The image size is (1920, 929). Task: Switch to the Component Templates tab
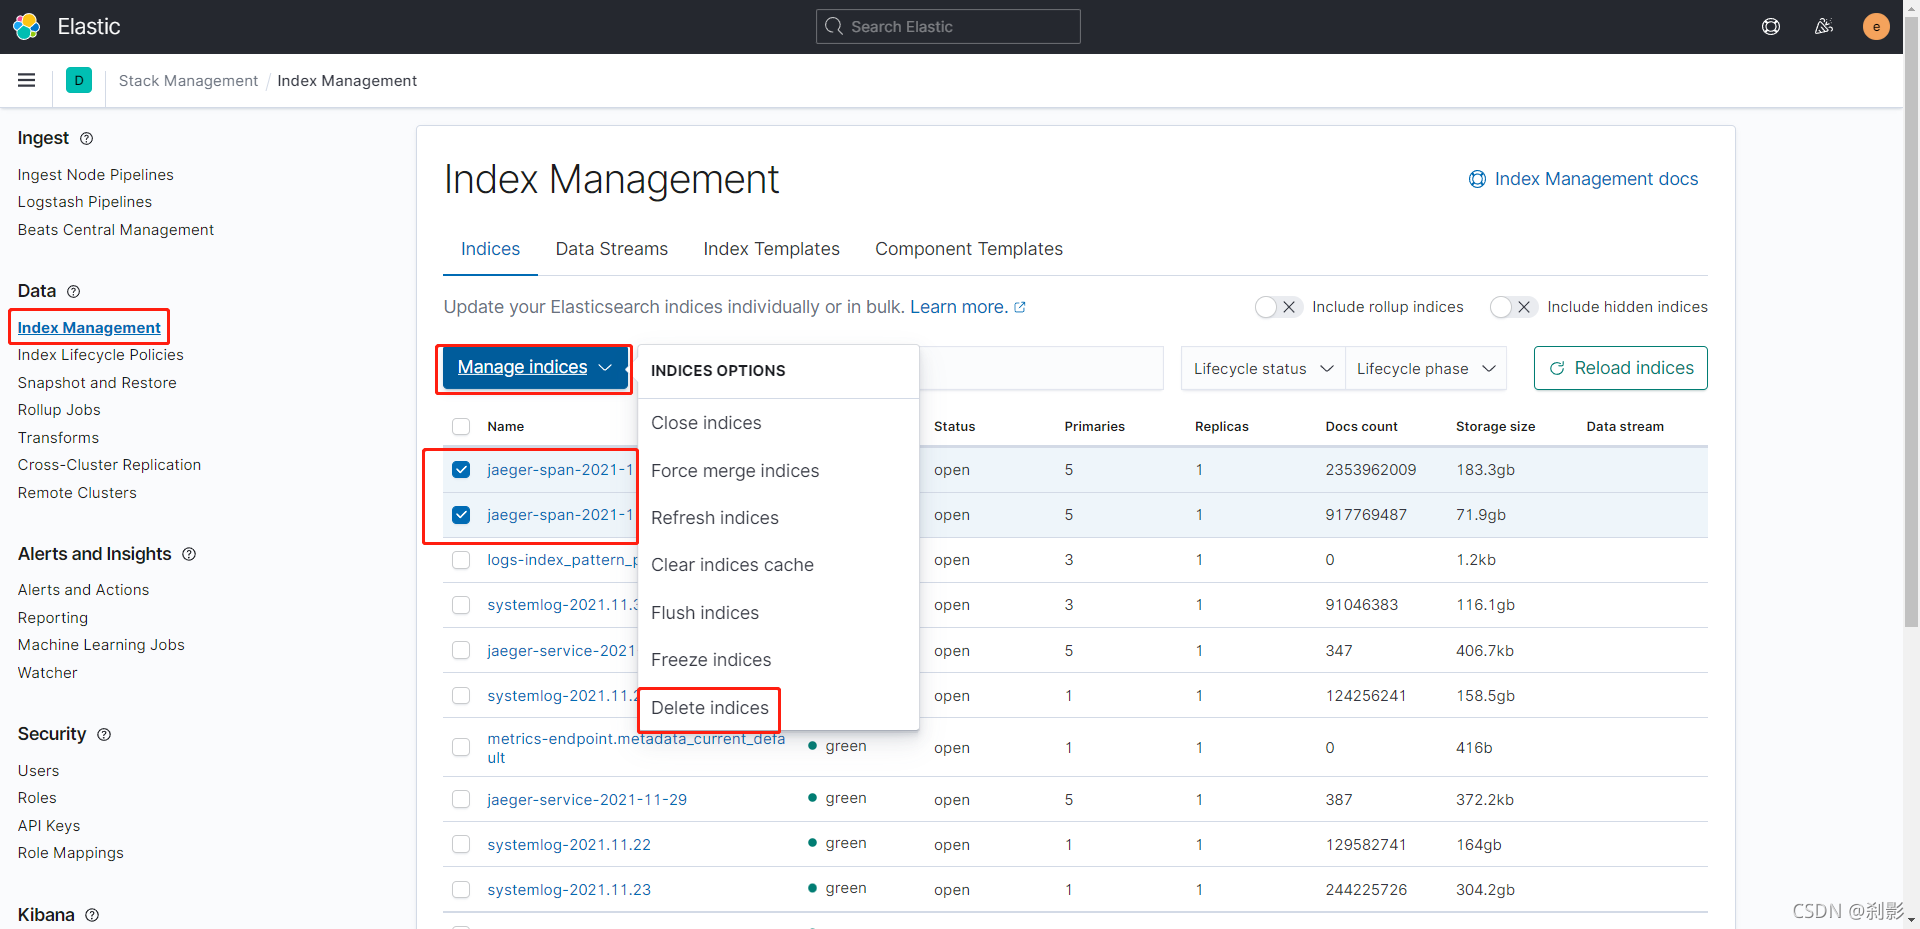click(x=969, y=249)
